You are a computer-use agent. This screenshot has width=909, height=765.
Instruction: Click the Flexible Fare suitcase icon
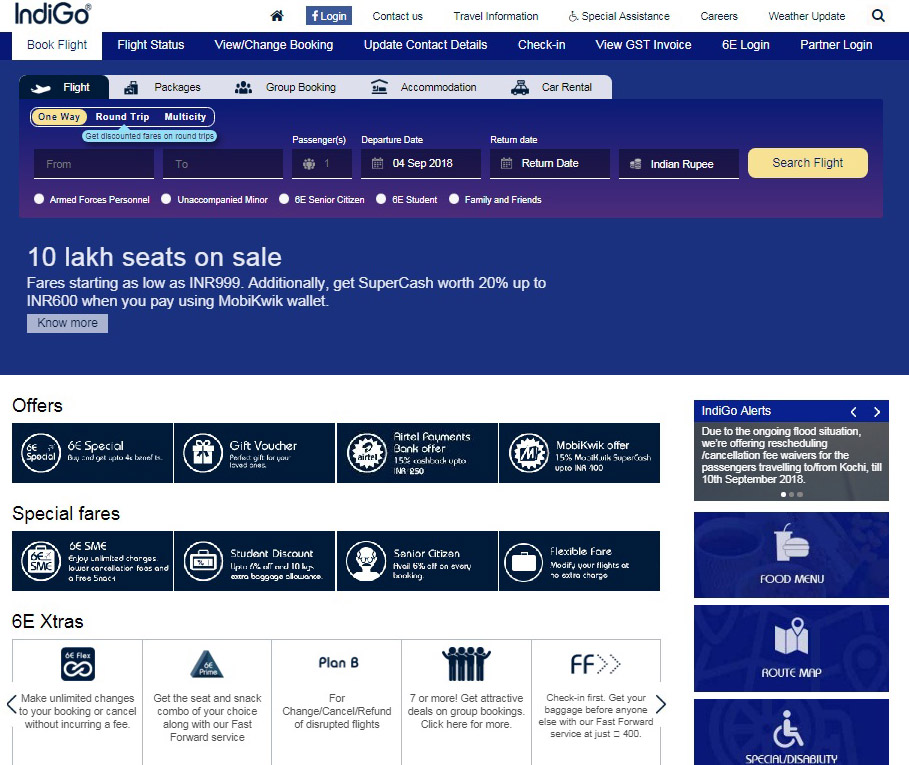523,562
